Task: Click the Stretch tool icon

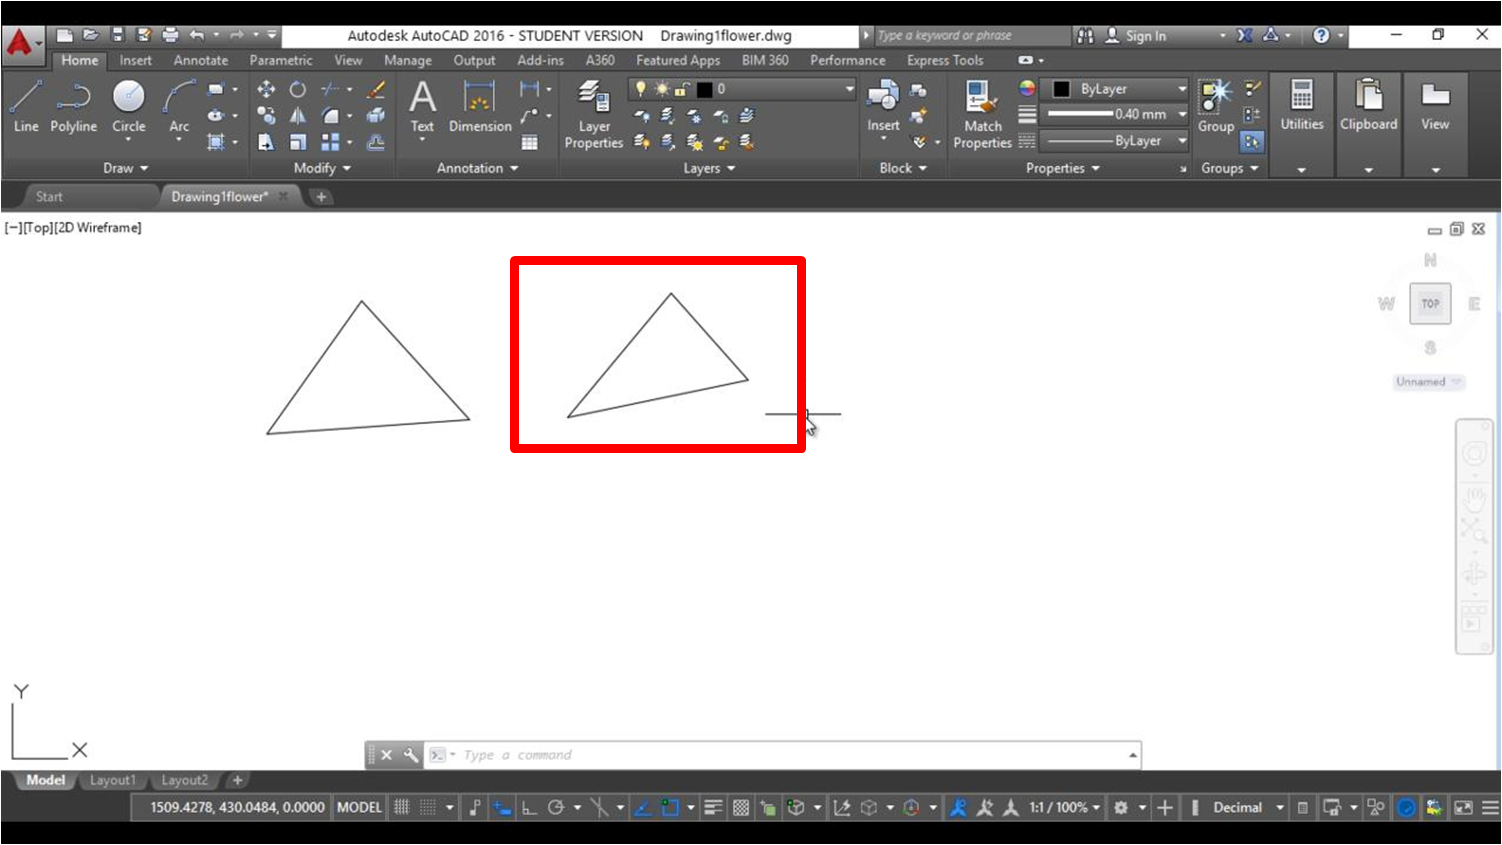Action: coord(266,142)
